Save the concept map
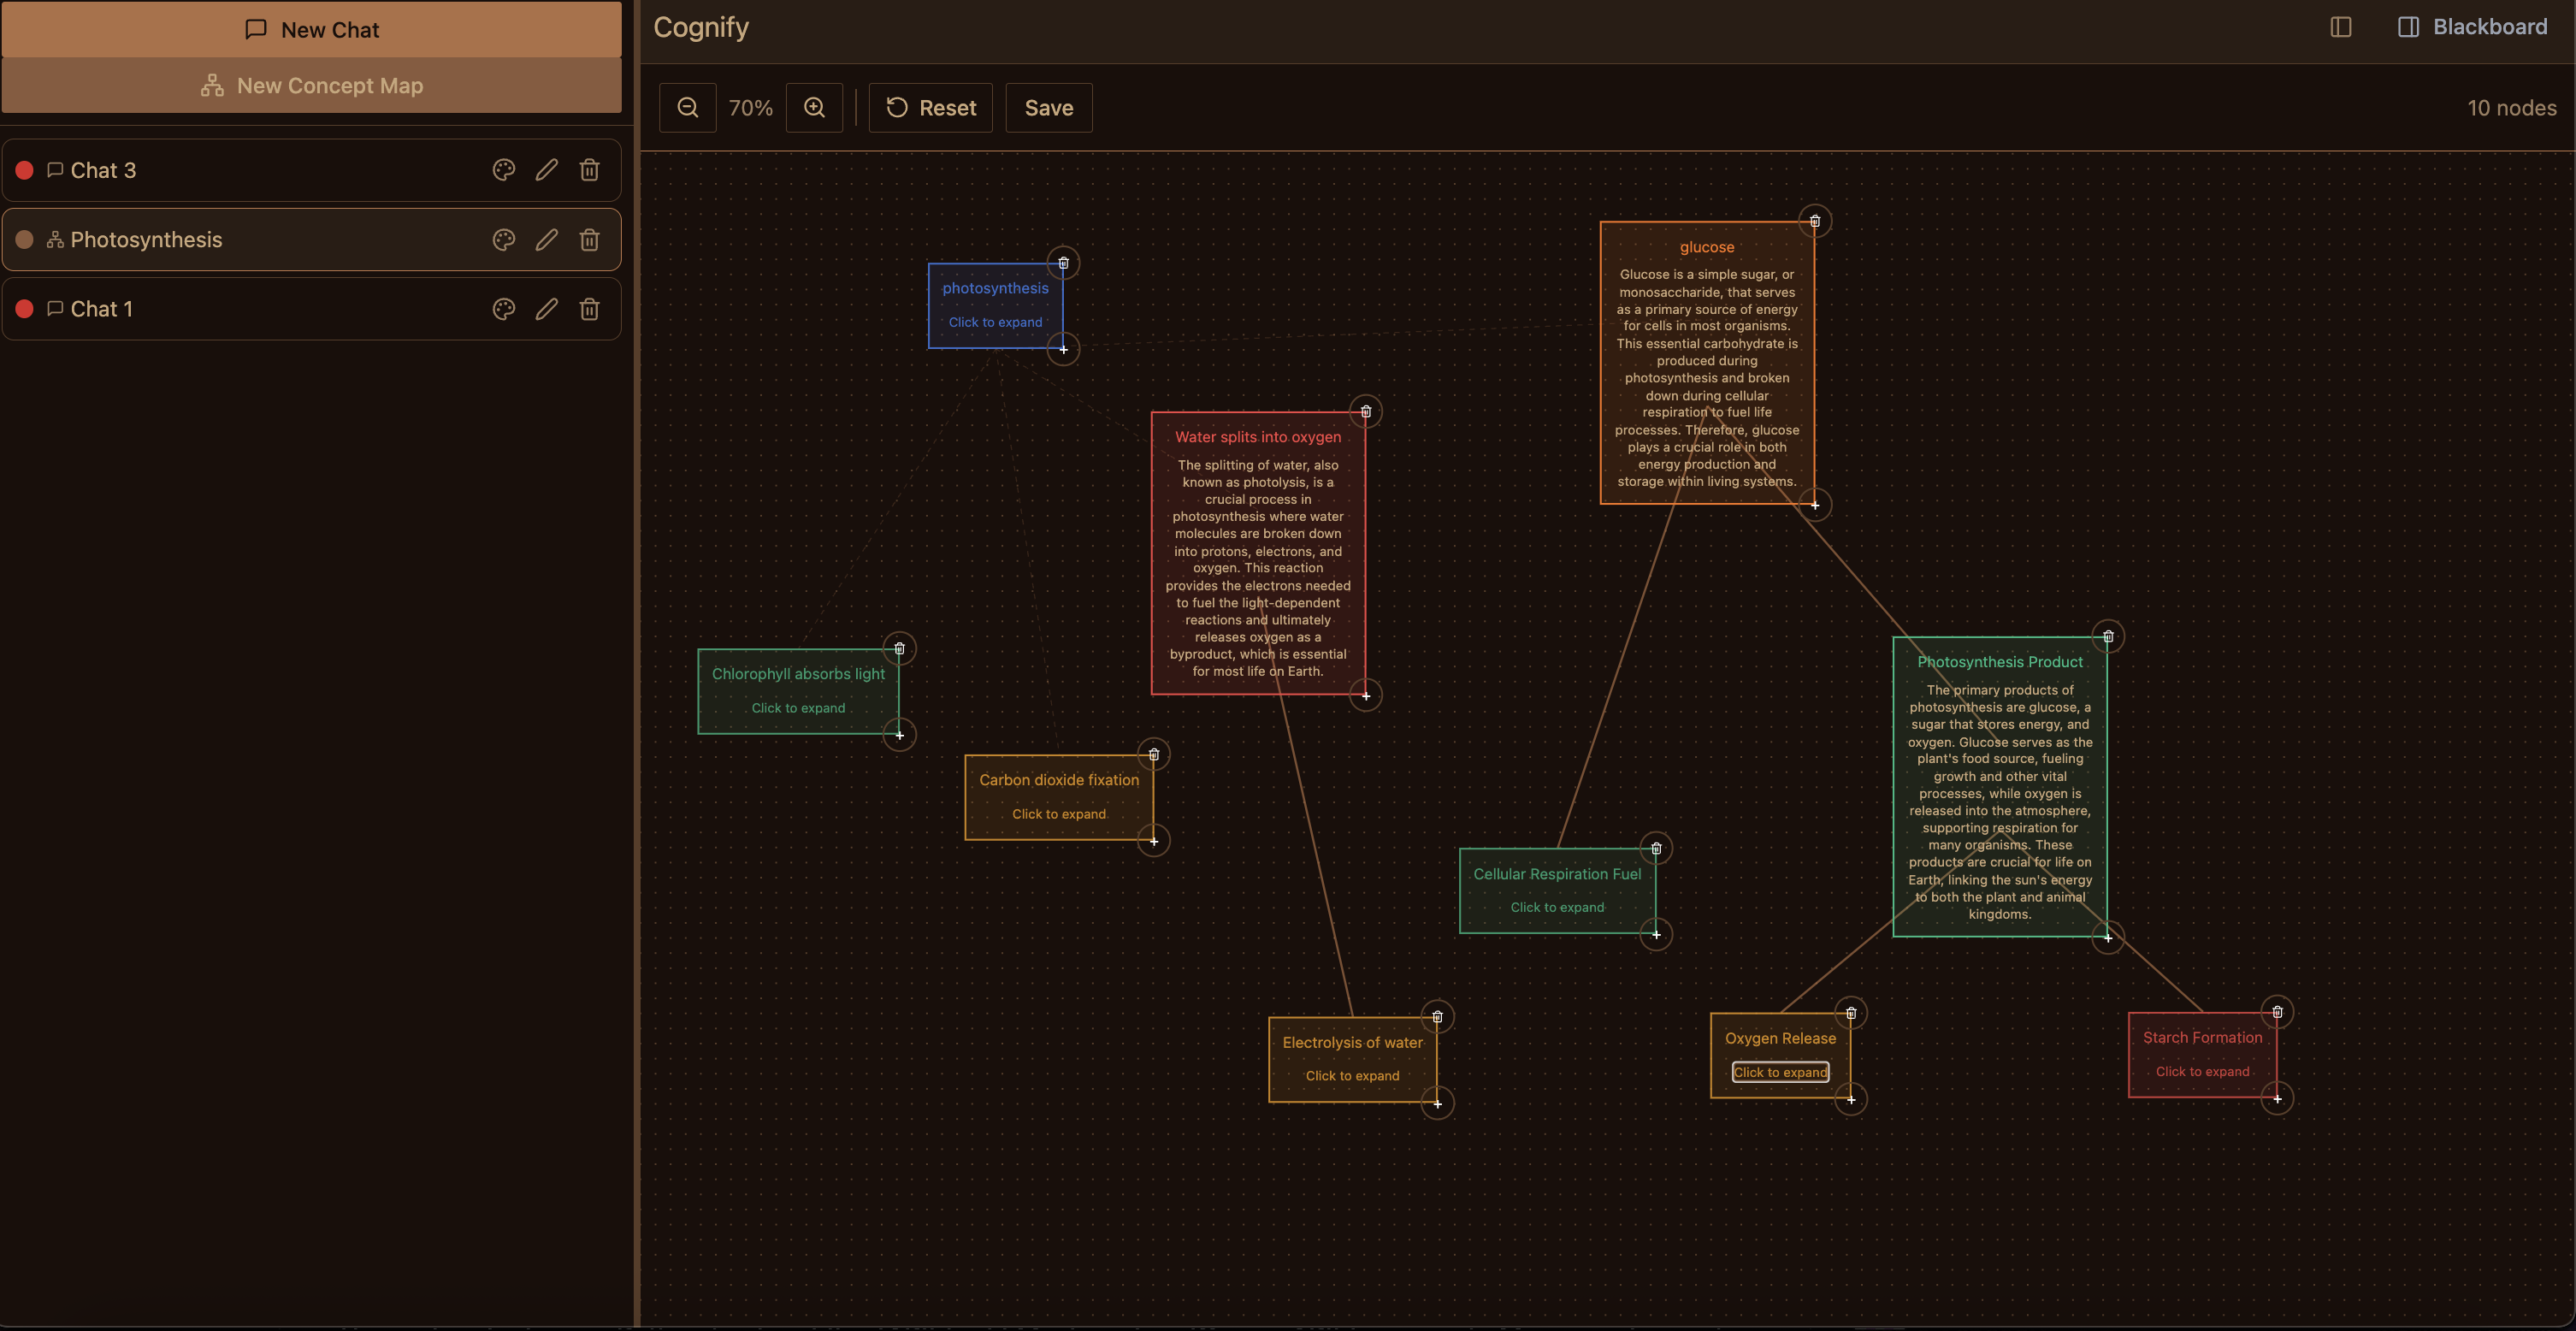Screen dimensions: 2576x1331 (1048, 108)
